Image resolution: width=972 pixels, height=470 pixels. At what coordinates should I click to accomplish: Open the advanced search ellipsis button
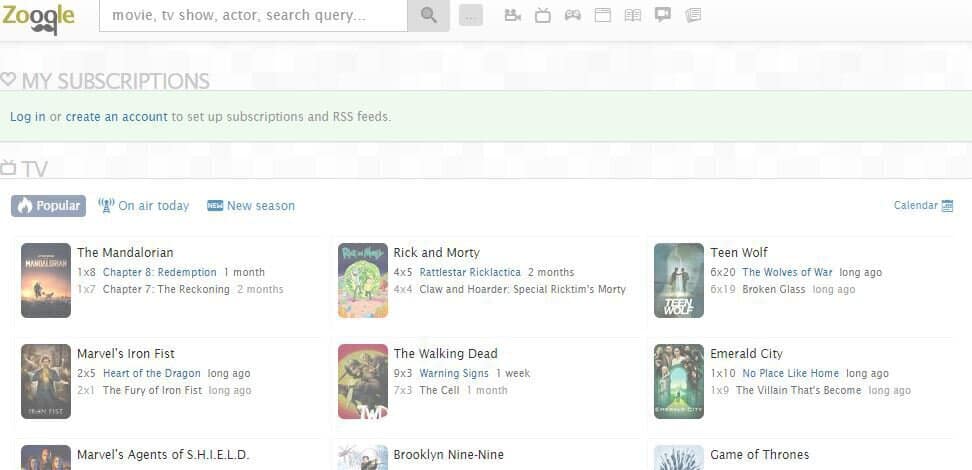pos(471,16)
